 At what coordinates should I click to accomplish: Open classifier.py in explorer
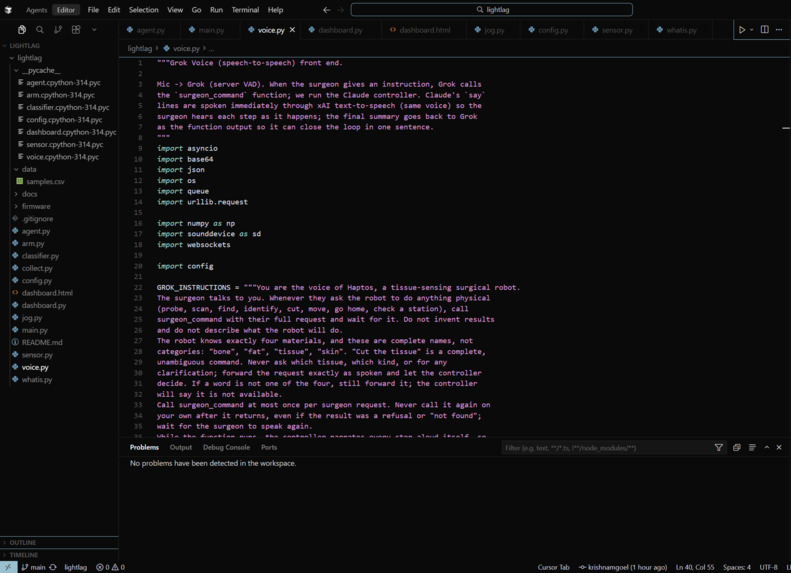[x=59, y=256]
